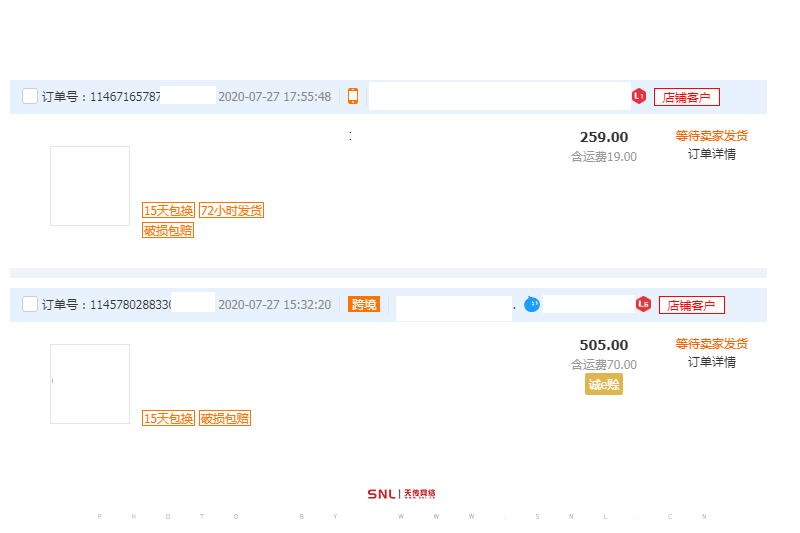The height and width of the screenshot is (533, 800).
Task: Open 订单详情 for the 505.00 order
Action: point(711,362)
